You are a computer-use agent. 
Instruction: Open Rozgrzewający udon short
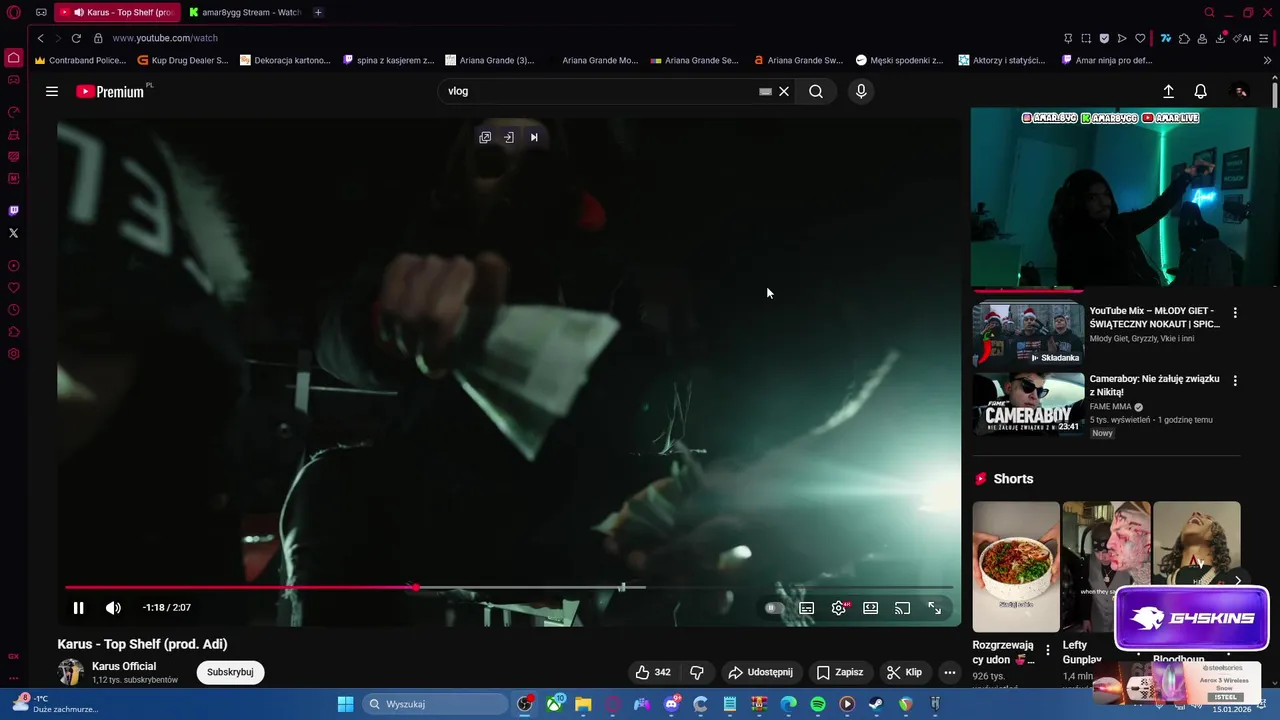[1016, 567]
